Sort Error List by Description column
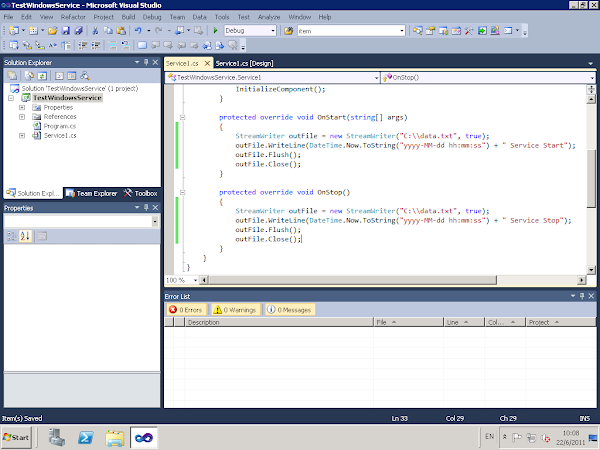 [279, 322]
